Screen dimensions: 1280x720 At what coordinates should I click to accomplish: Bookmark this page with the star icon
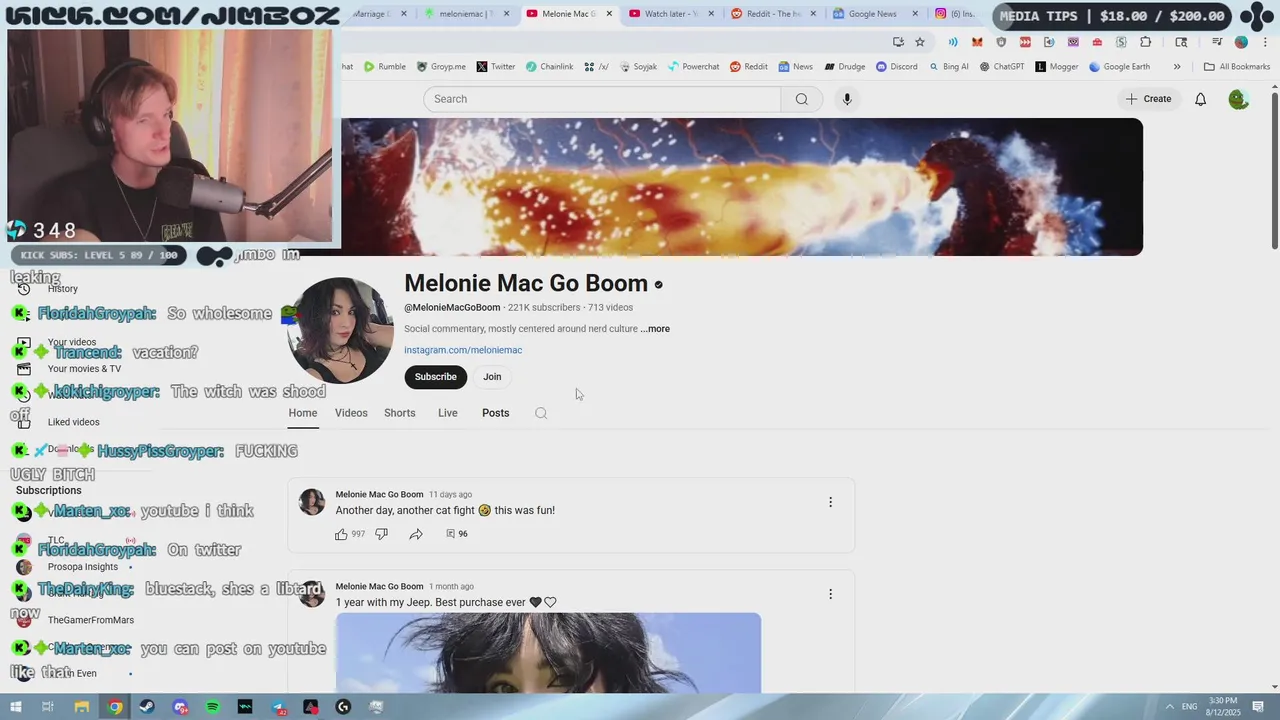(920, 42)
